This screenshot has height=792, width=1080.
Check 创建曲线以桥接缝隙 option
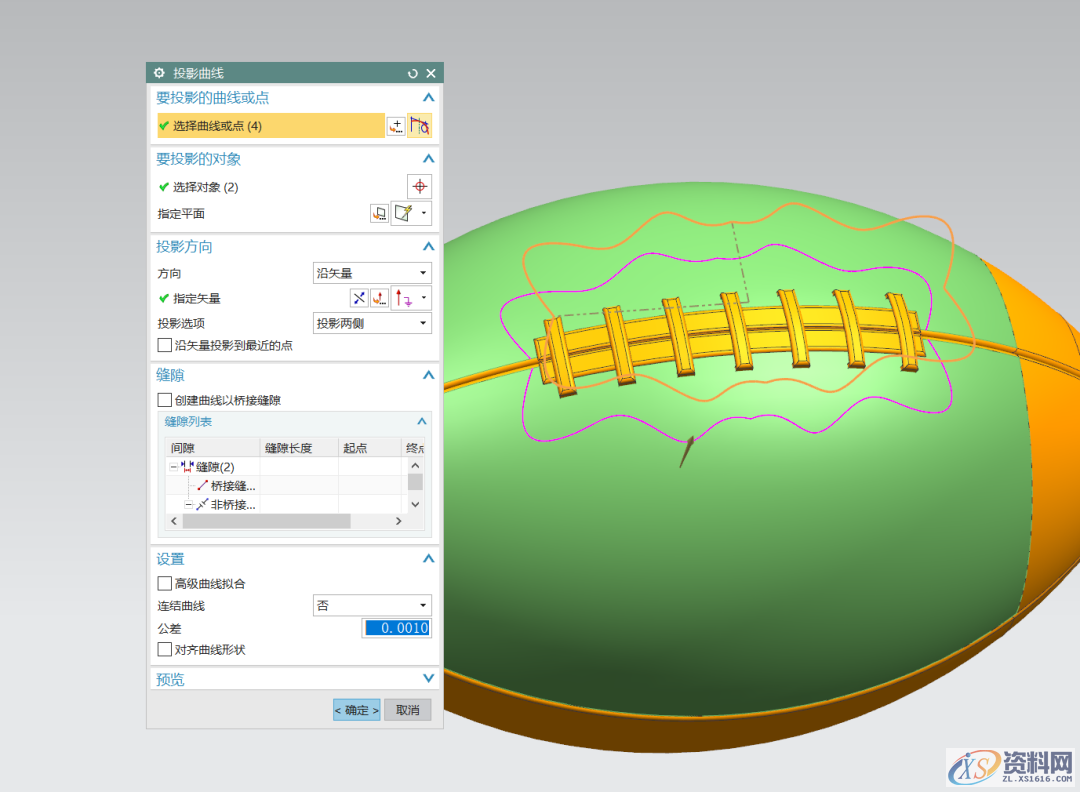(x=165, y=400)
